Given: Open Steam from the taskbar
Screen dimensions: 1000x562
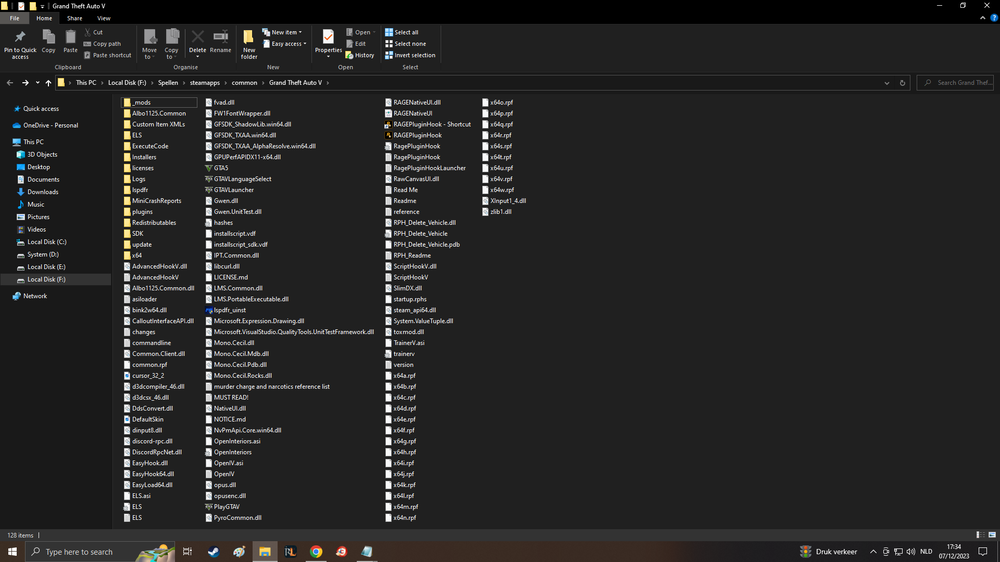Looking at the screenshot, I should (x=213, y=551).
